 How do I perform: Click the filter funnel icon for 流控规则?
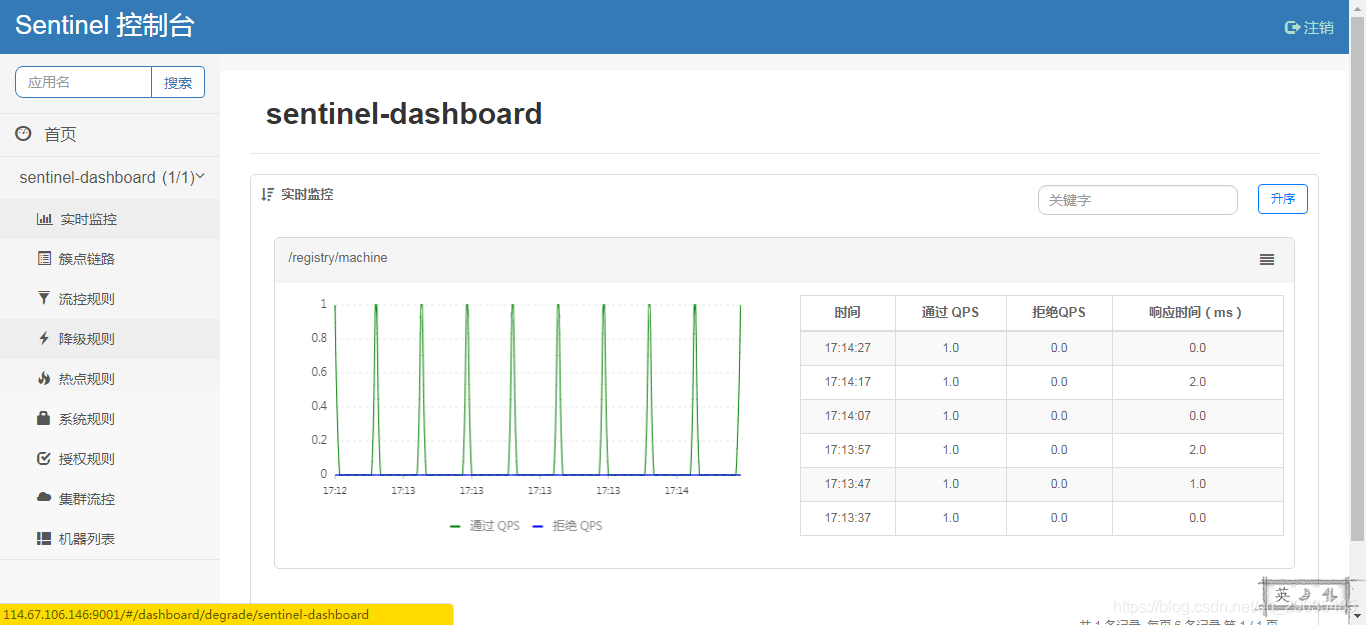(x=44, y=298)
